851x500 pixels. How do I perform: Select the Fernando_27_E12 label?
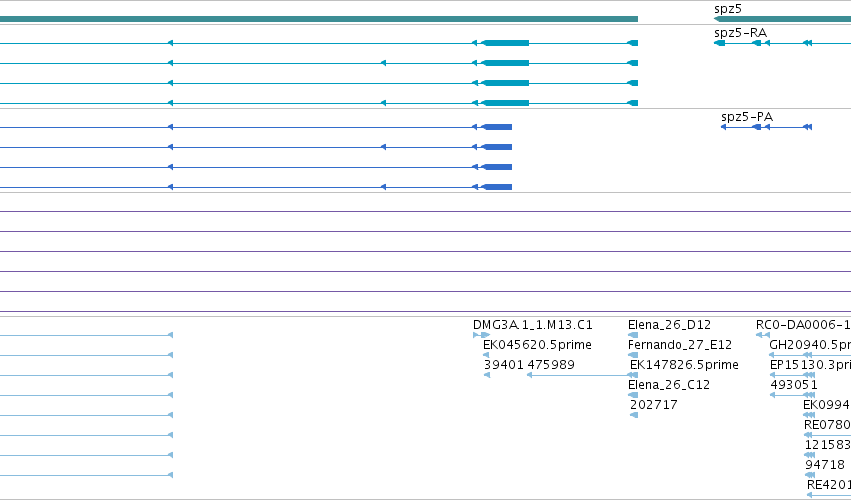[x=679, y=345]
